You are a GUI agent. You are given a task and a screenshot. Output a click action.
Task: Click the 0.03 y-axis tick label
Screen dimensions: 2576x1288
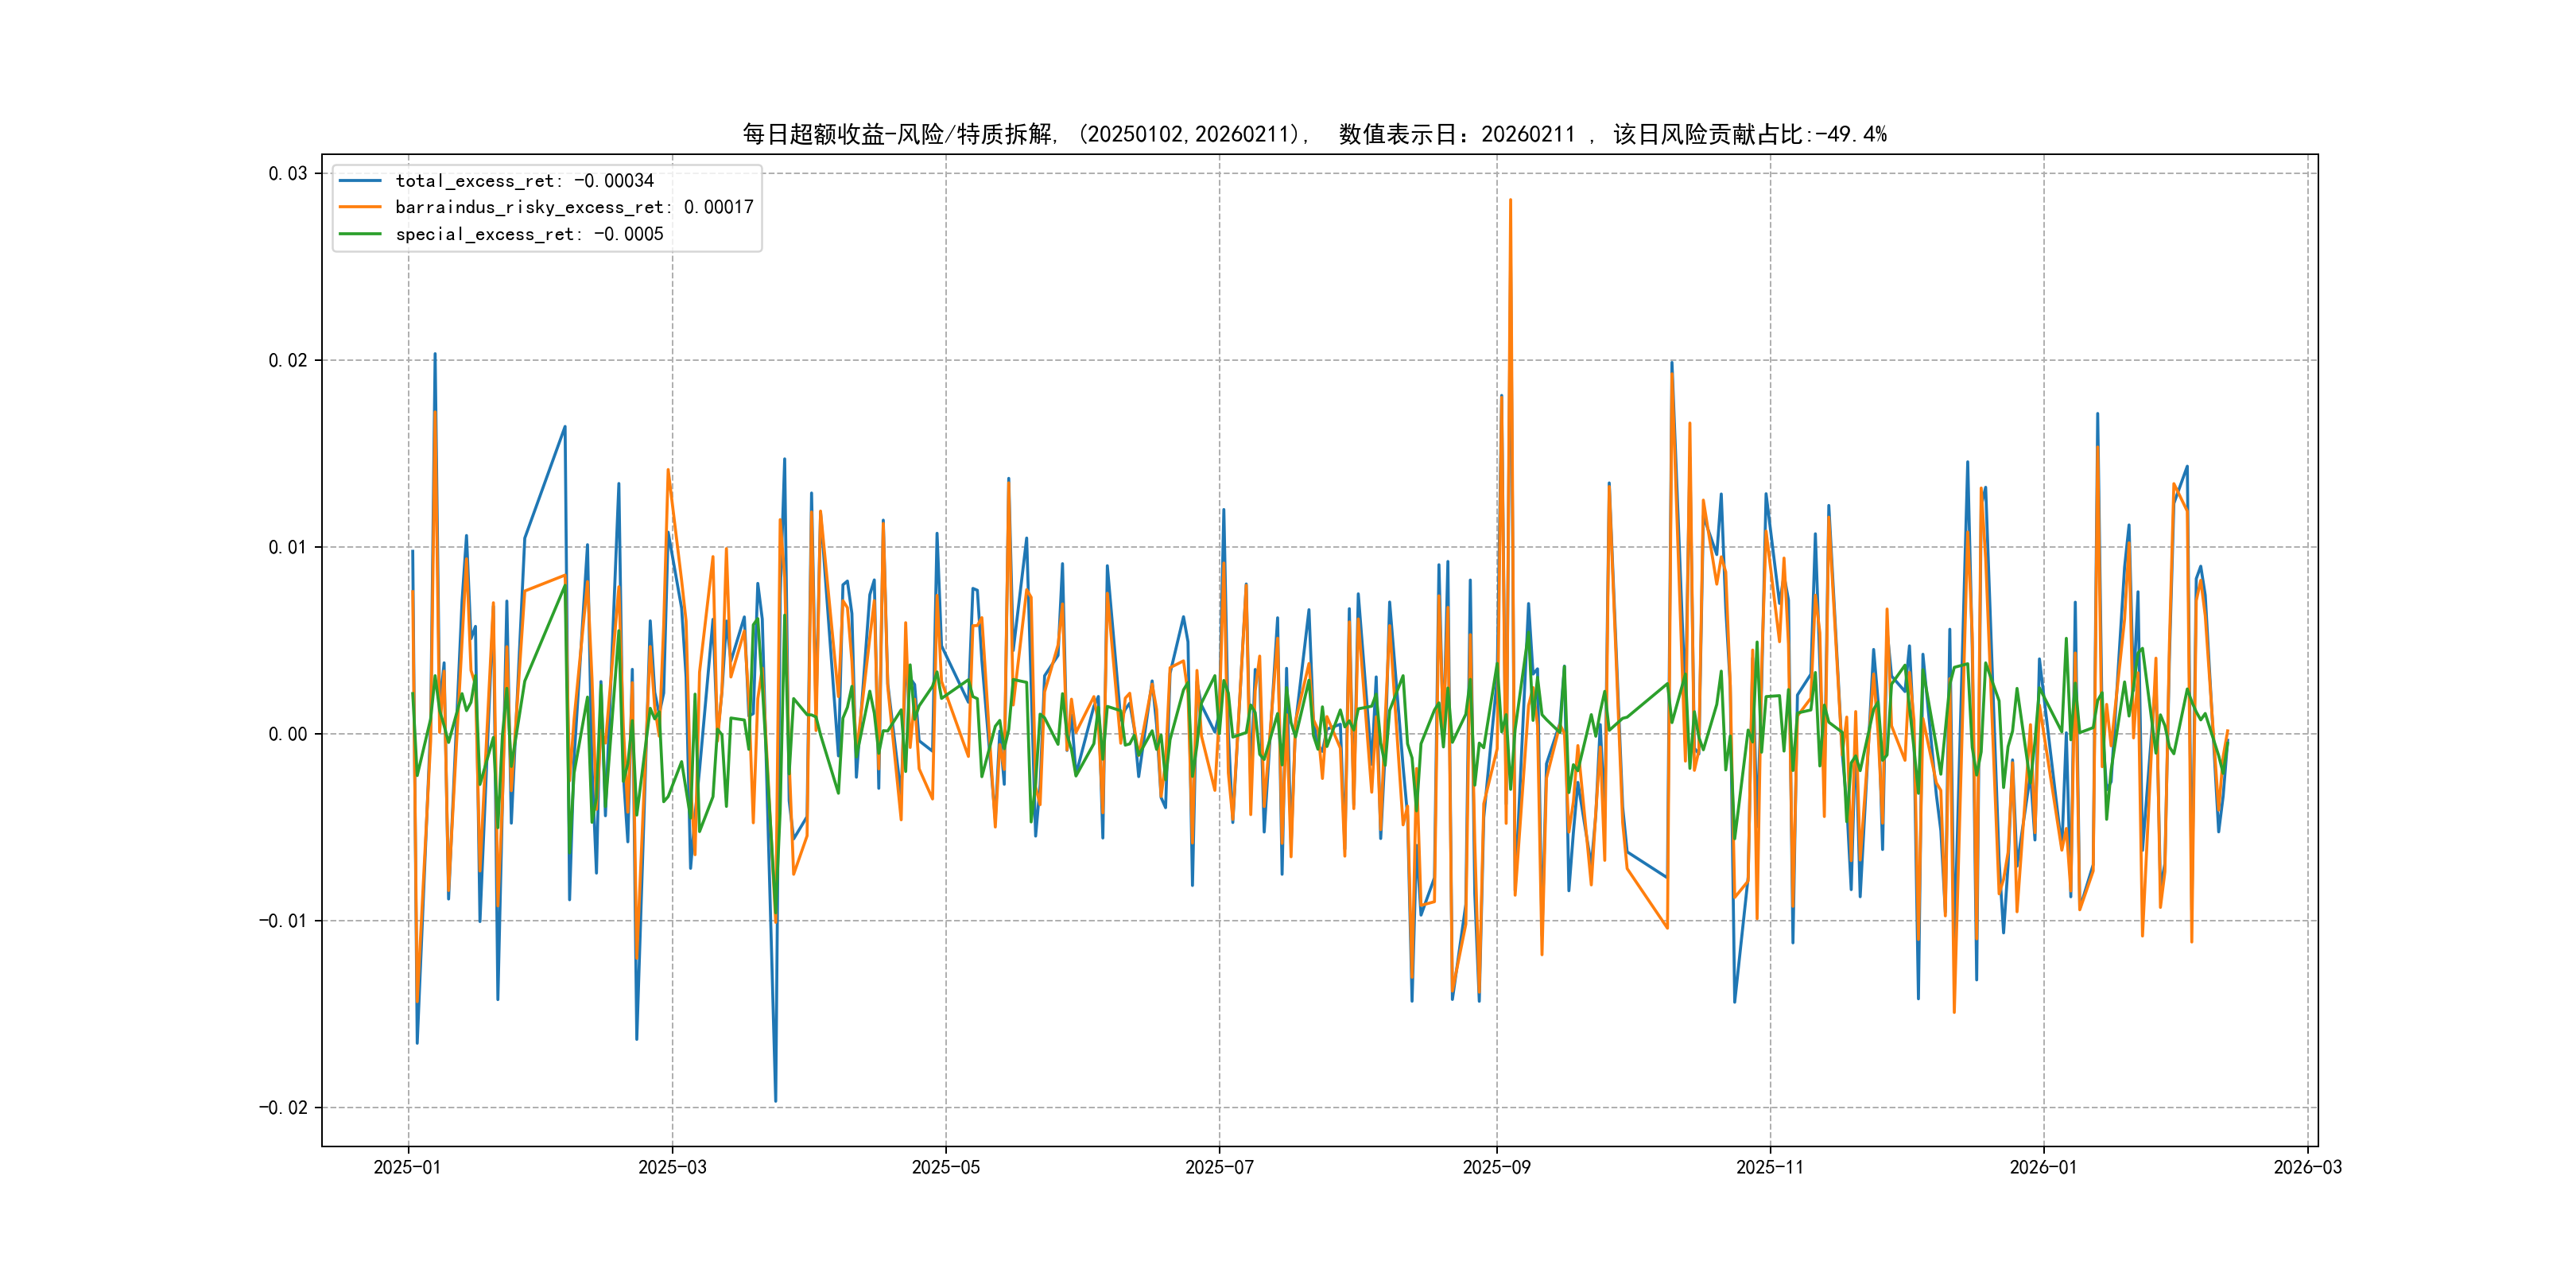(x=287, y=174)
